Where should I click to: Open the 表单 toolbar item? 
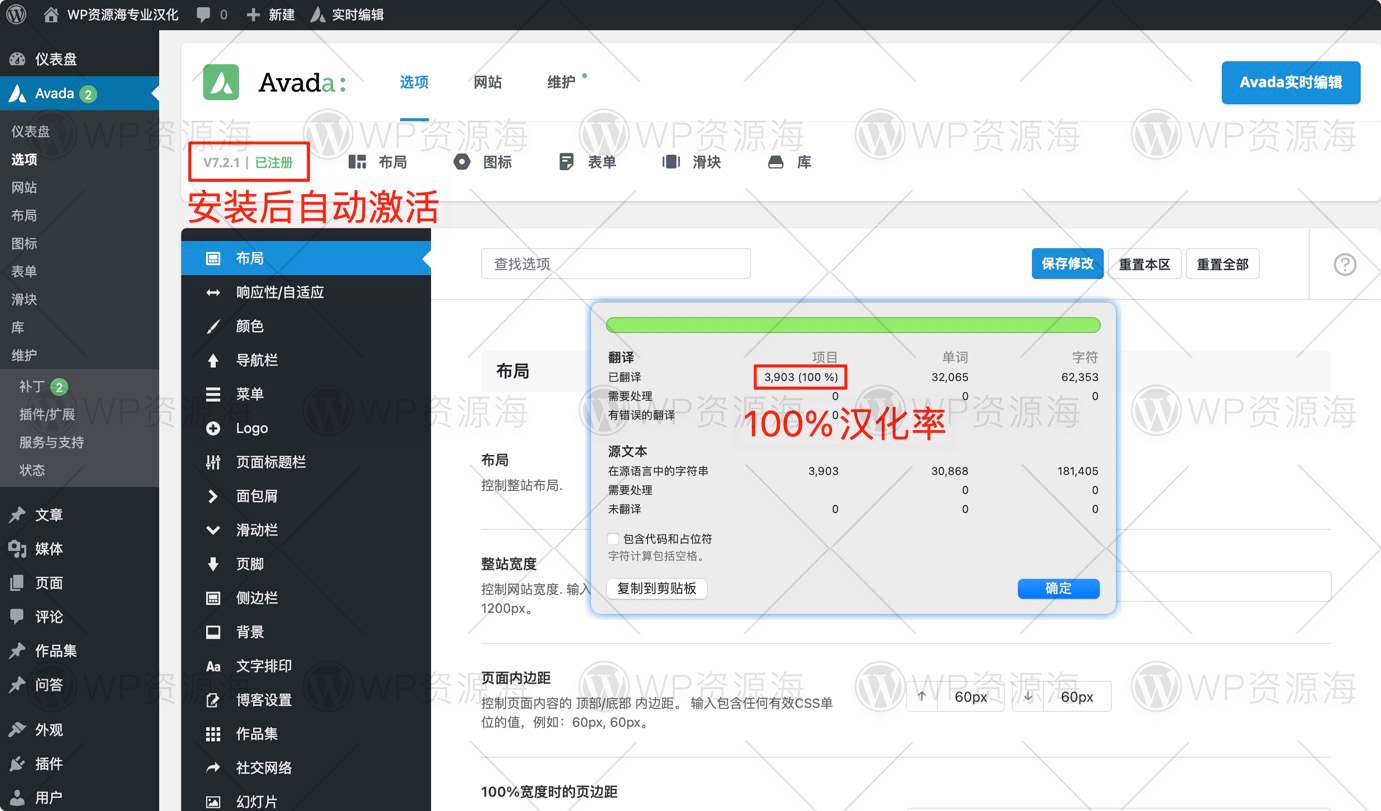tap(588, 162)
